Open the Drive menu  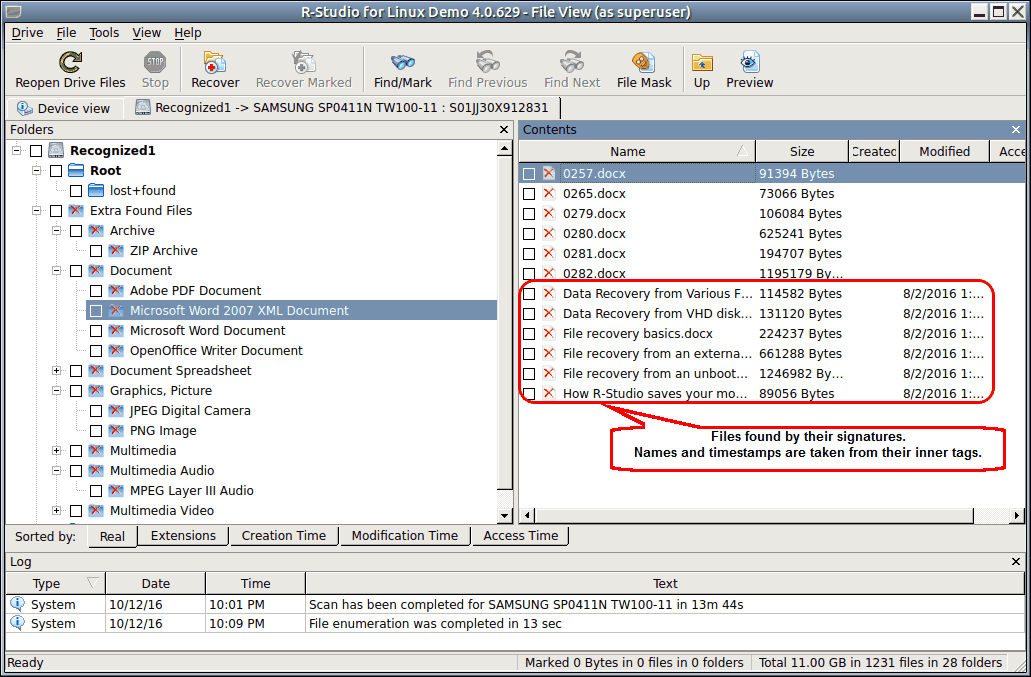28,33
